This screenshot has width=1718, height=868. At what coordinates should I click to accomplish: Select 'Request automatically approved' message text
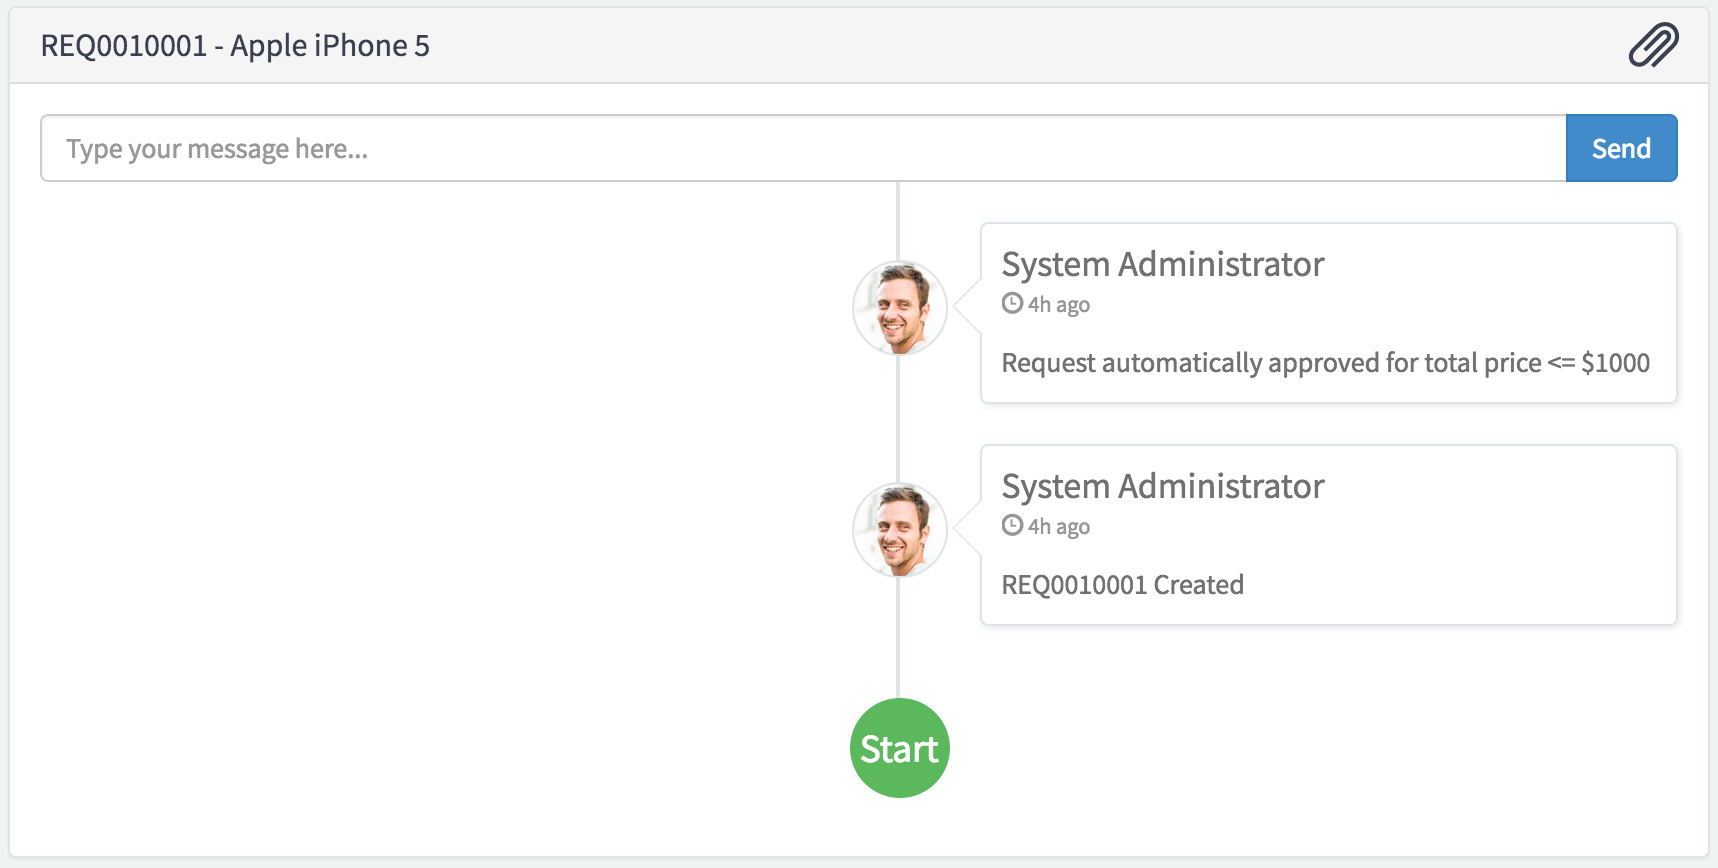pos(1326,363)
